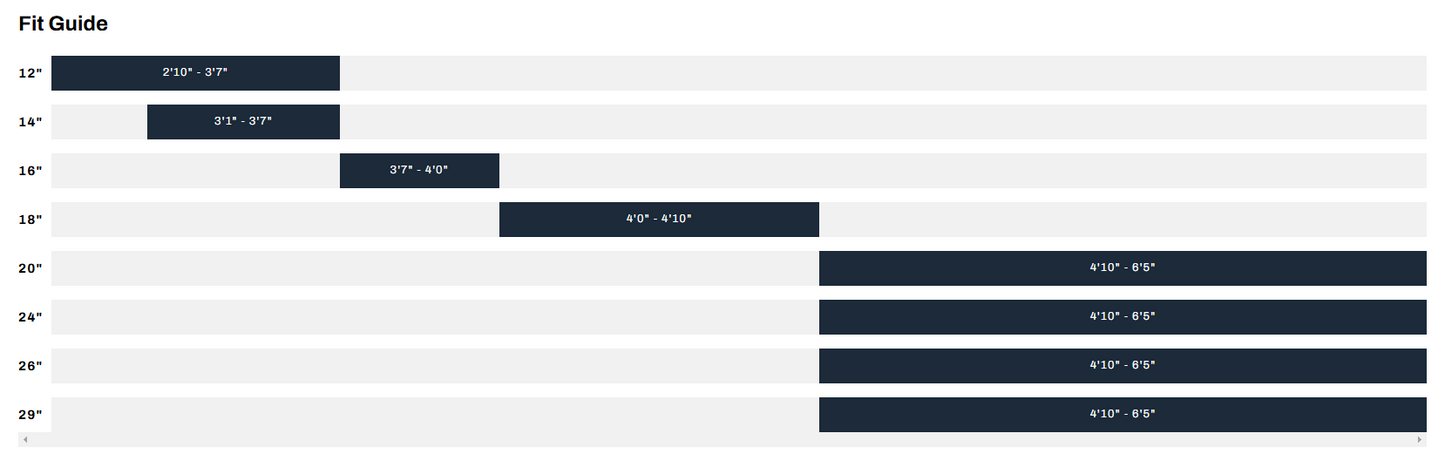1445x474 pixels.
Task: Select the 4'10" - 6'5" bar in the 24" row
Action: click(1122, 317)
